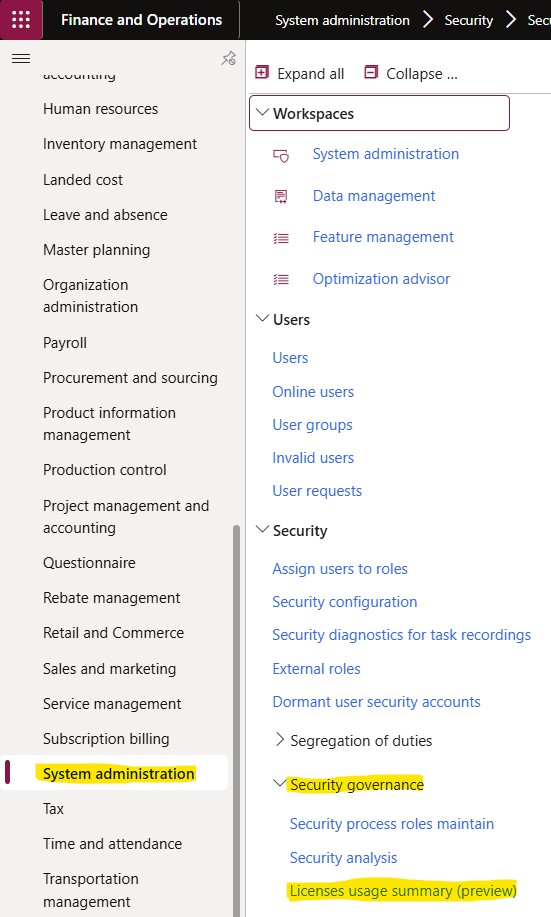Collapse the Users section

pyautogui.click(x=263, y=318)
